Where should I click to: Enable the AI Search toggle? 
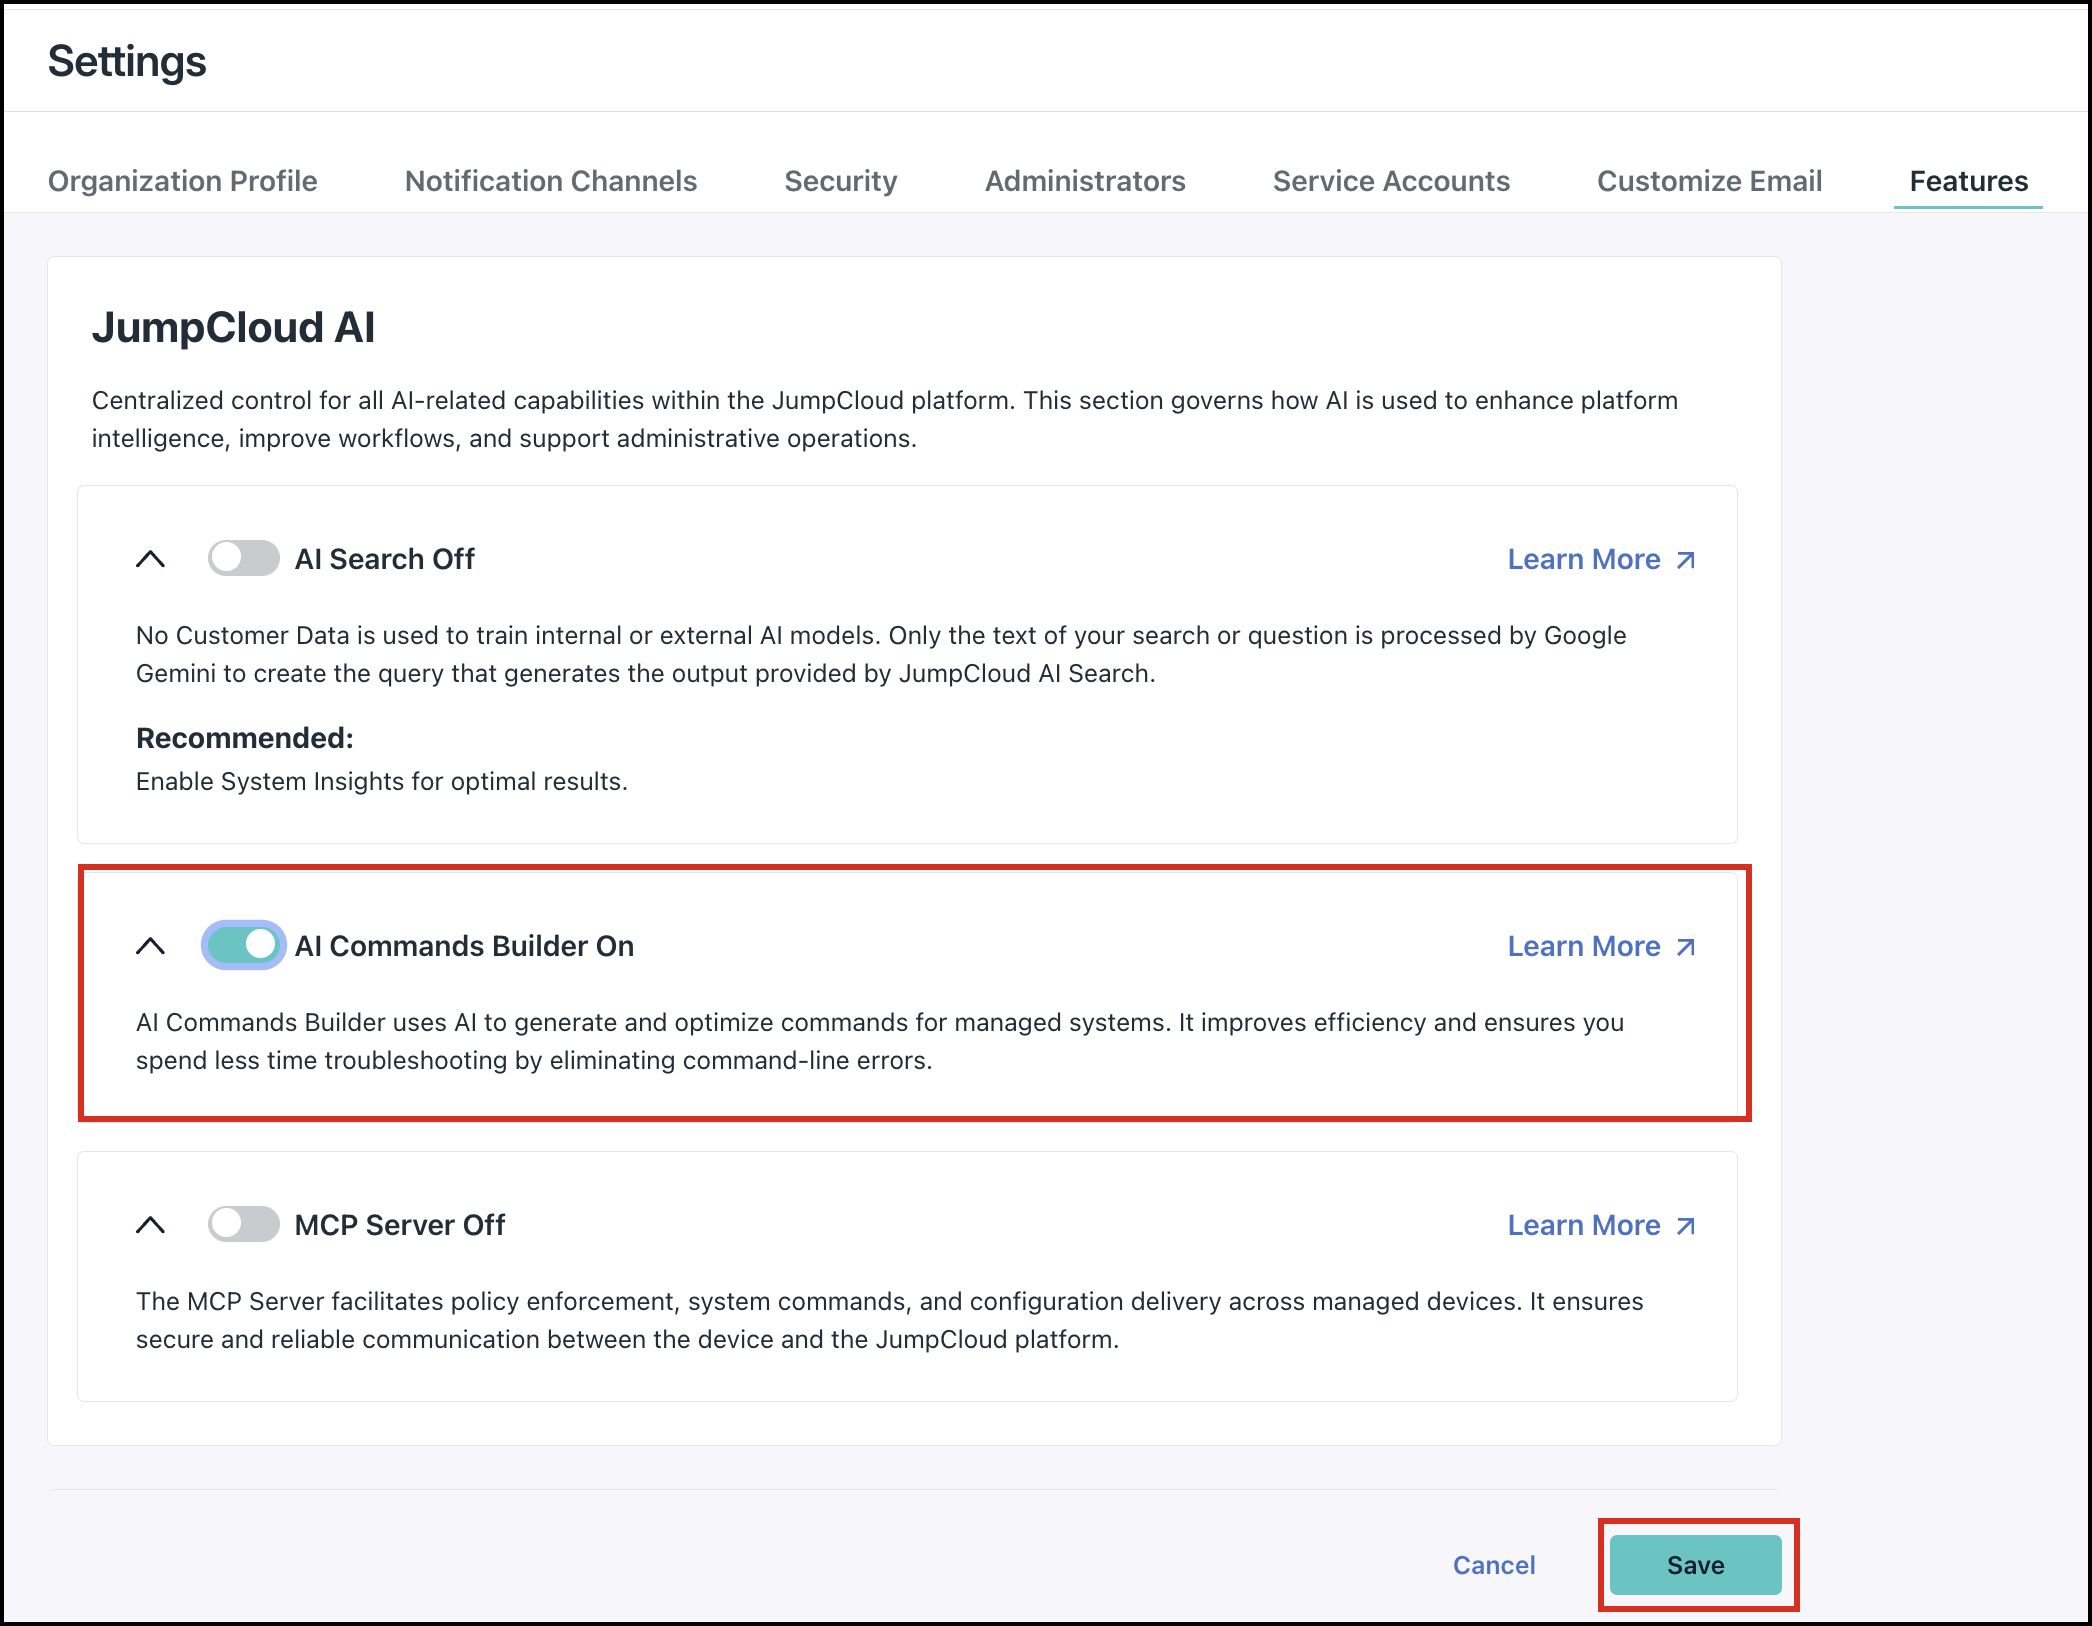pyautogui.click(x=243, y=559)
